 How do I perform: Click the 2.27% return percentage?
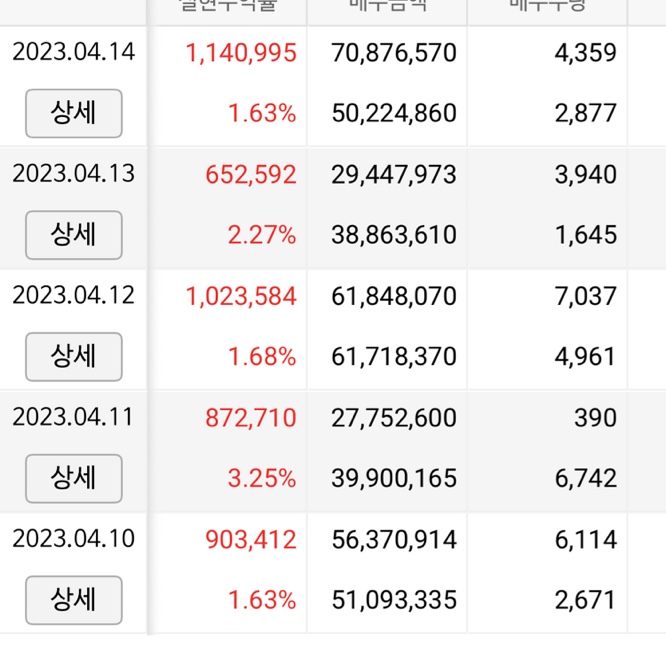tap(262, 236)
